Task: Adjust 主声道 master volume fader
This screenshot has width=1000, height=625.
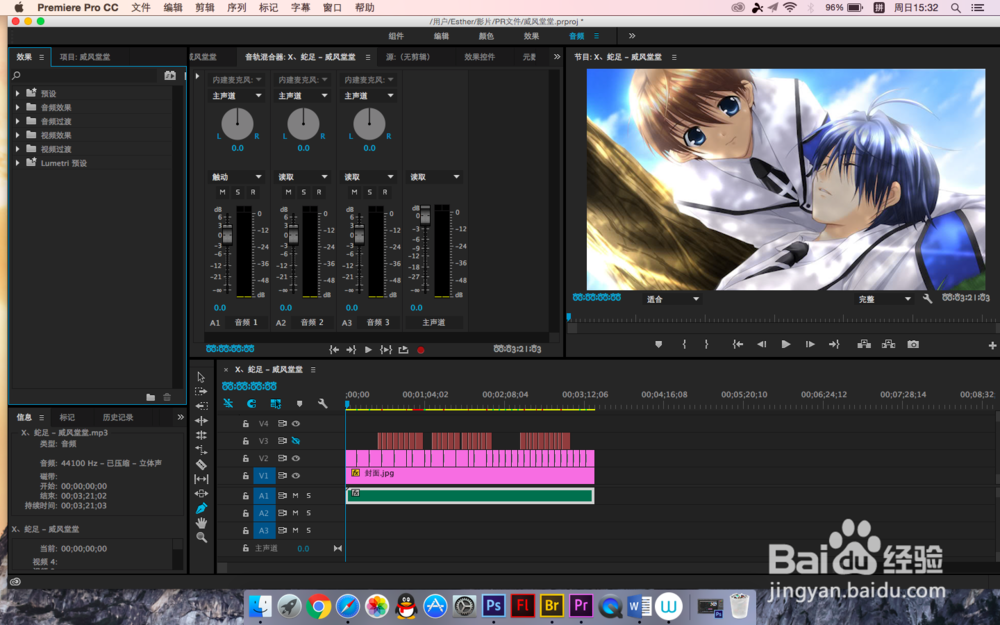Action: click(425, 216)
